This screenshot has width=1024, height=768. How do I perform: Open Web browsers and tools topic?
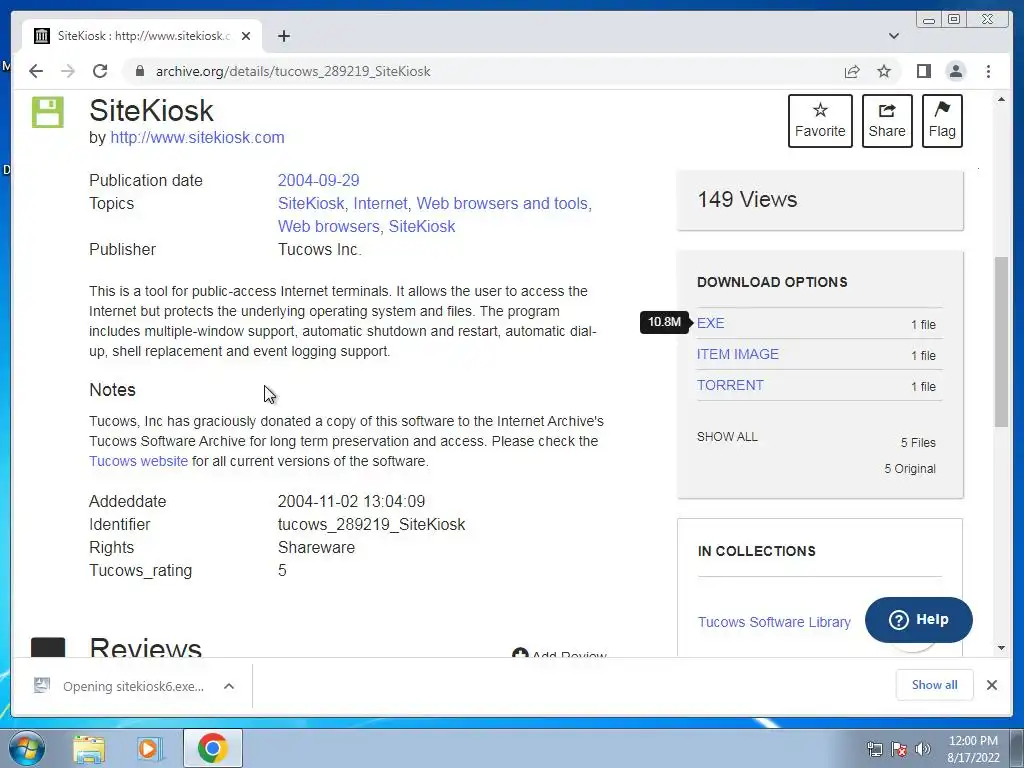click(x=502, y=204)
